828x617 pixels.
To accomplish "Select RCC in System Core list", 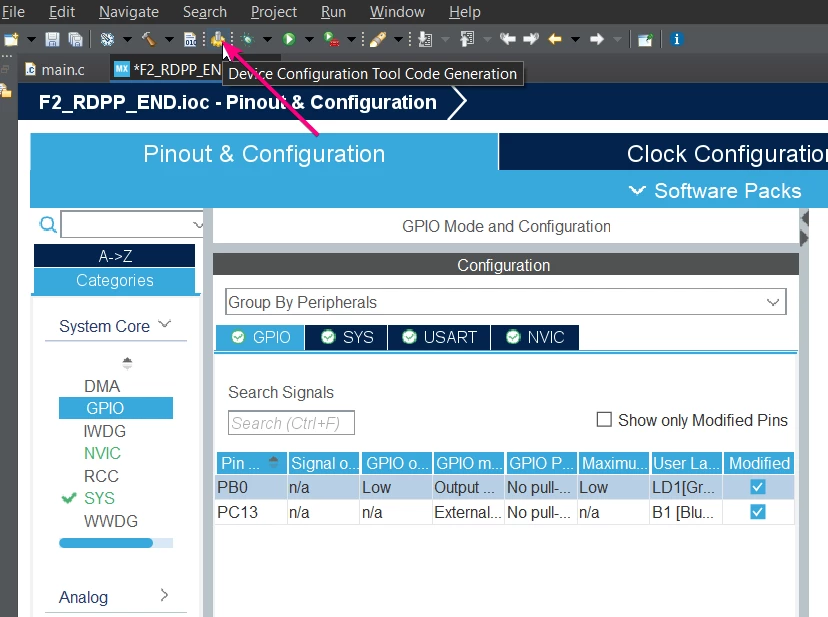I will [x=101, y=476].
